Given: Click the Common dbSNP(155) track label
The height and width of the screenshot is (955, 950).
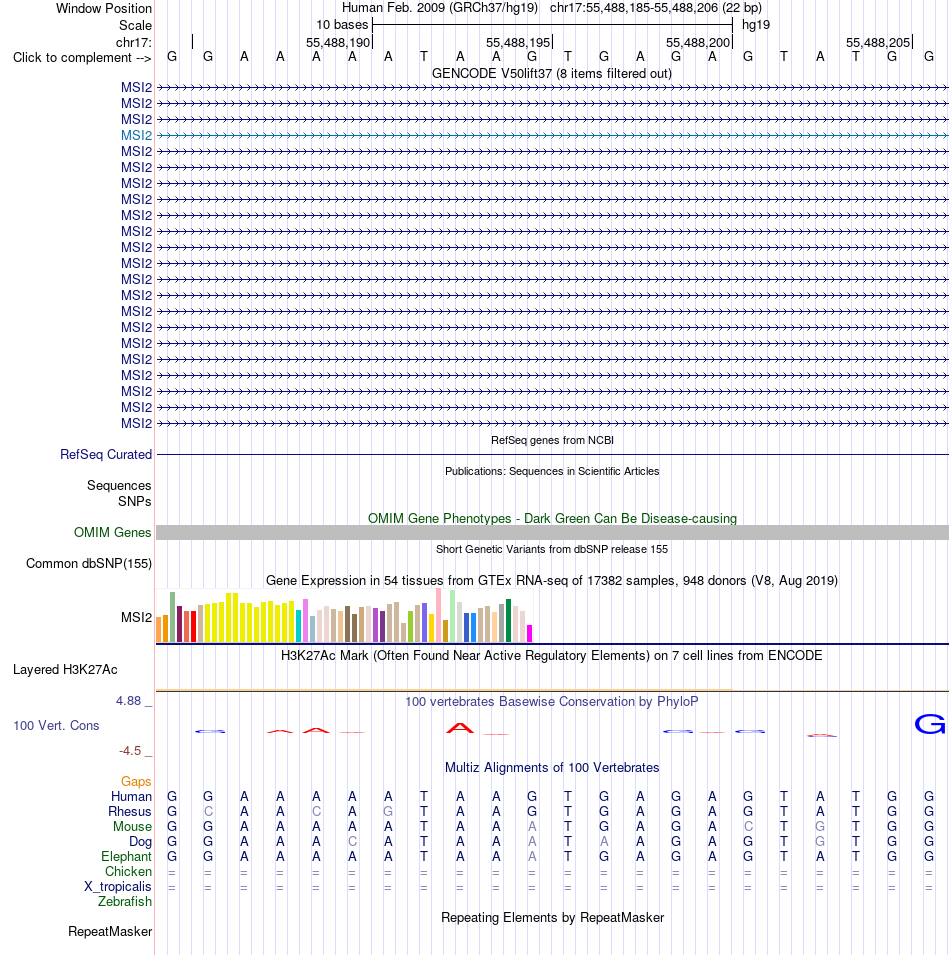Looking at the screenshot, I should tap(89, 563).
